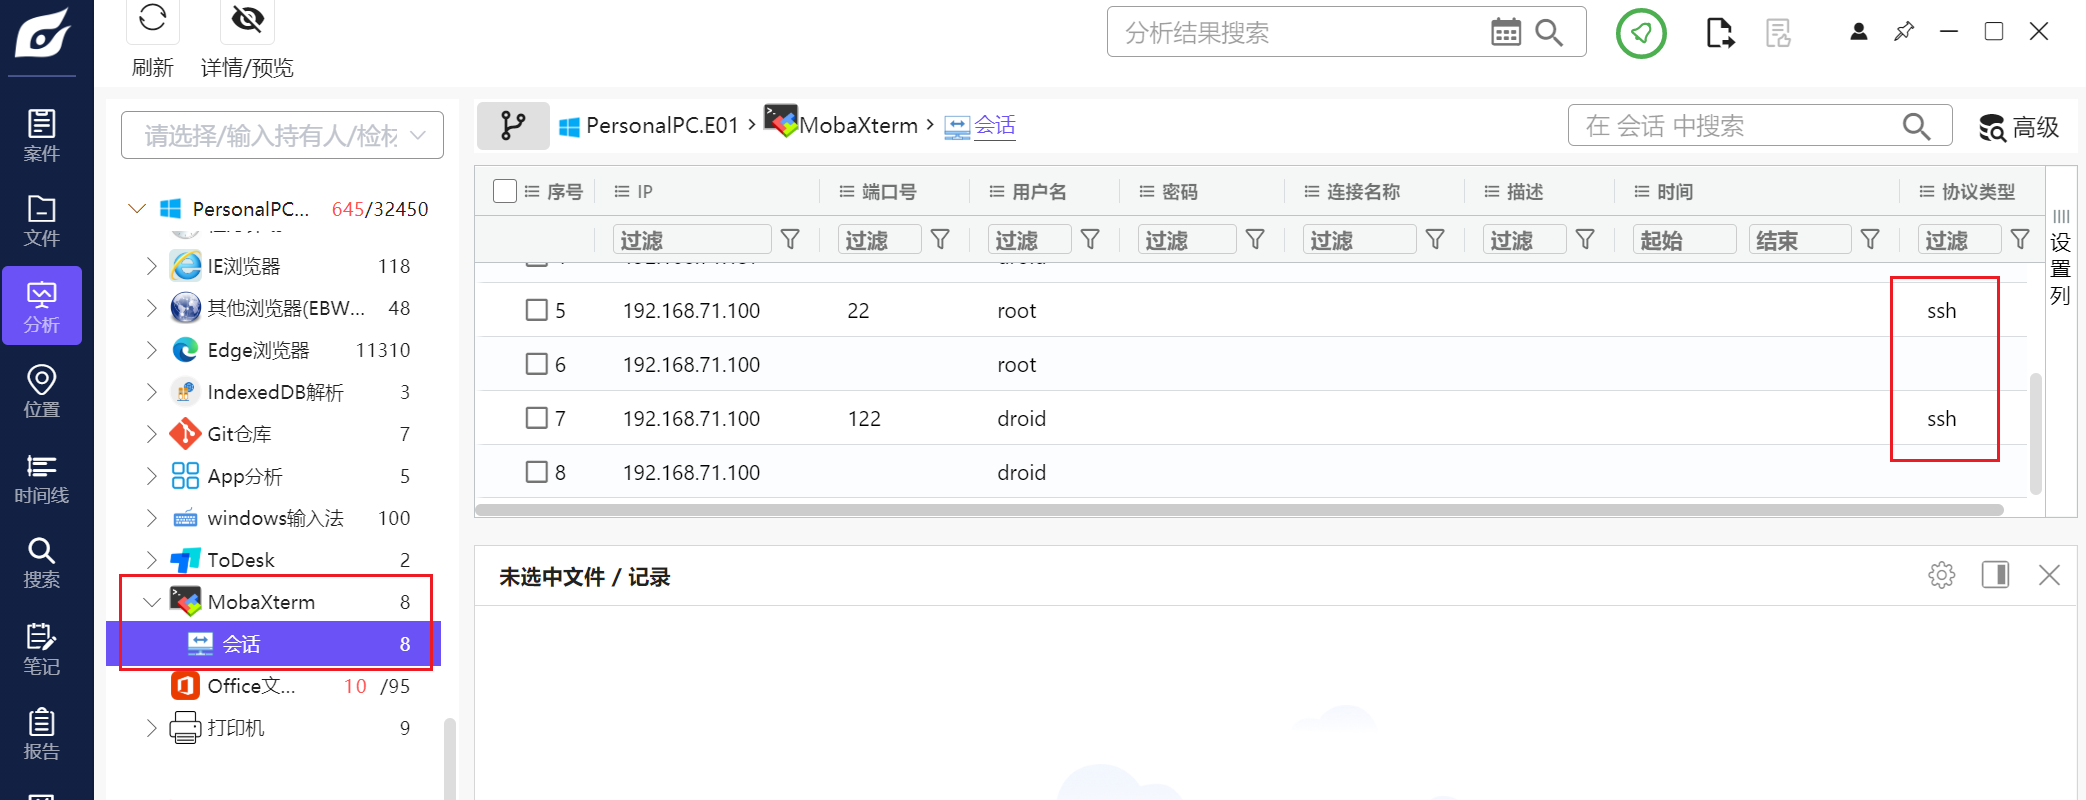Click the 起始 time filter field
This screenshot has width=2086, height=800.
point(1684,240)
